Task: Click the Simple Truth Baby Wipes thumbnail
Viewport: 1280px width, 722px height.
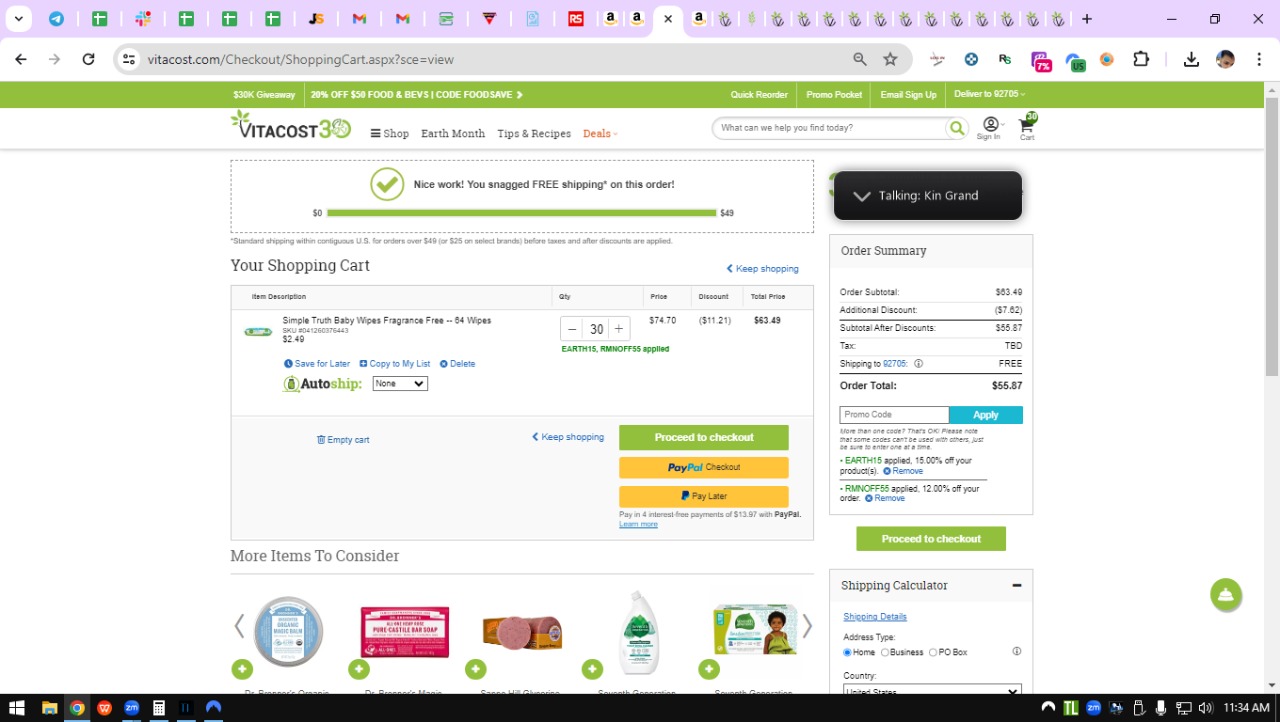Action: coord(258,331)
